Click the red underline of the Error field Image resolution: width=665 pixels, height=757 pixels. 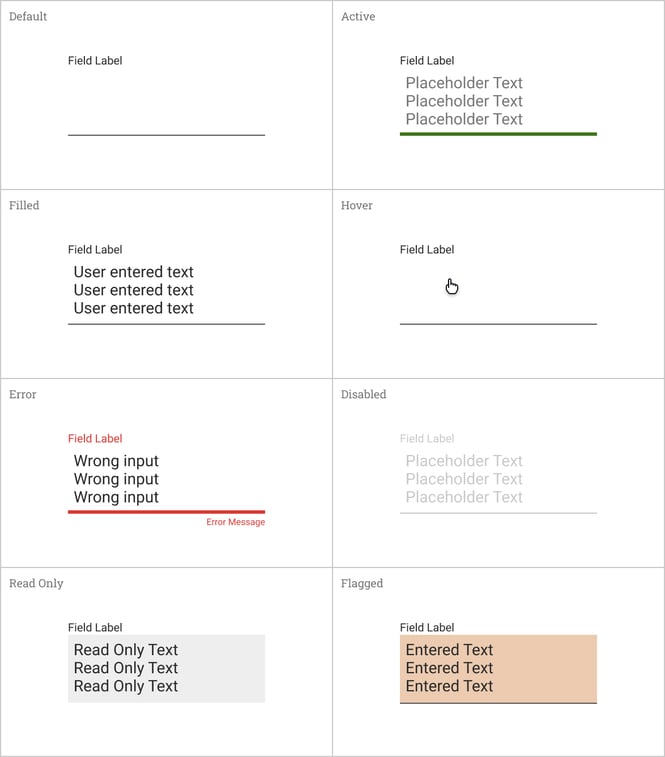[x=166, y=511]
